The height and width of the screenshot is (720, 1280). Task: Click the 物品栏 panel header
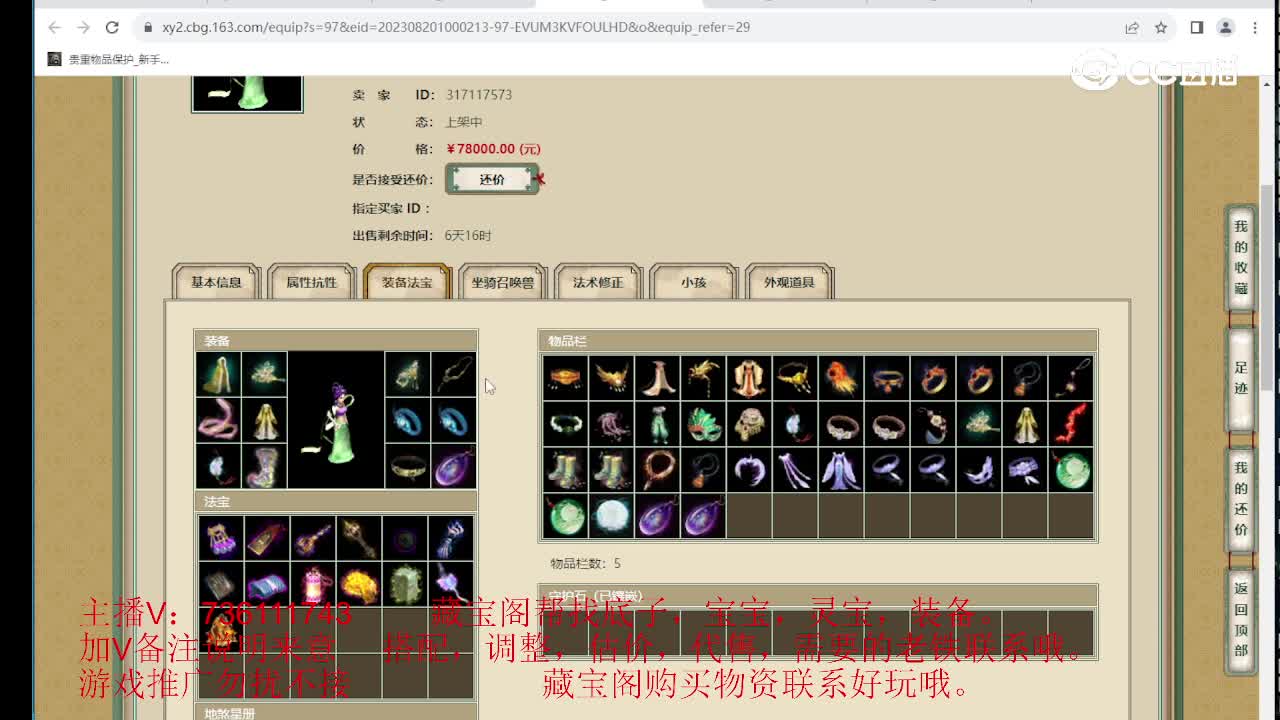[818, 341]
